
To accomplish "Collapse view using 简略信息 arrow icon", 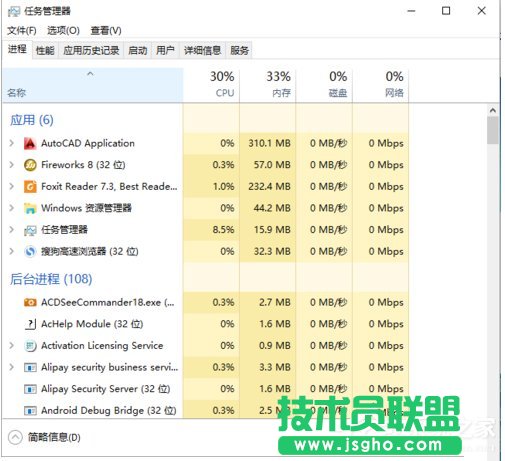I will 15,437.
